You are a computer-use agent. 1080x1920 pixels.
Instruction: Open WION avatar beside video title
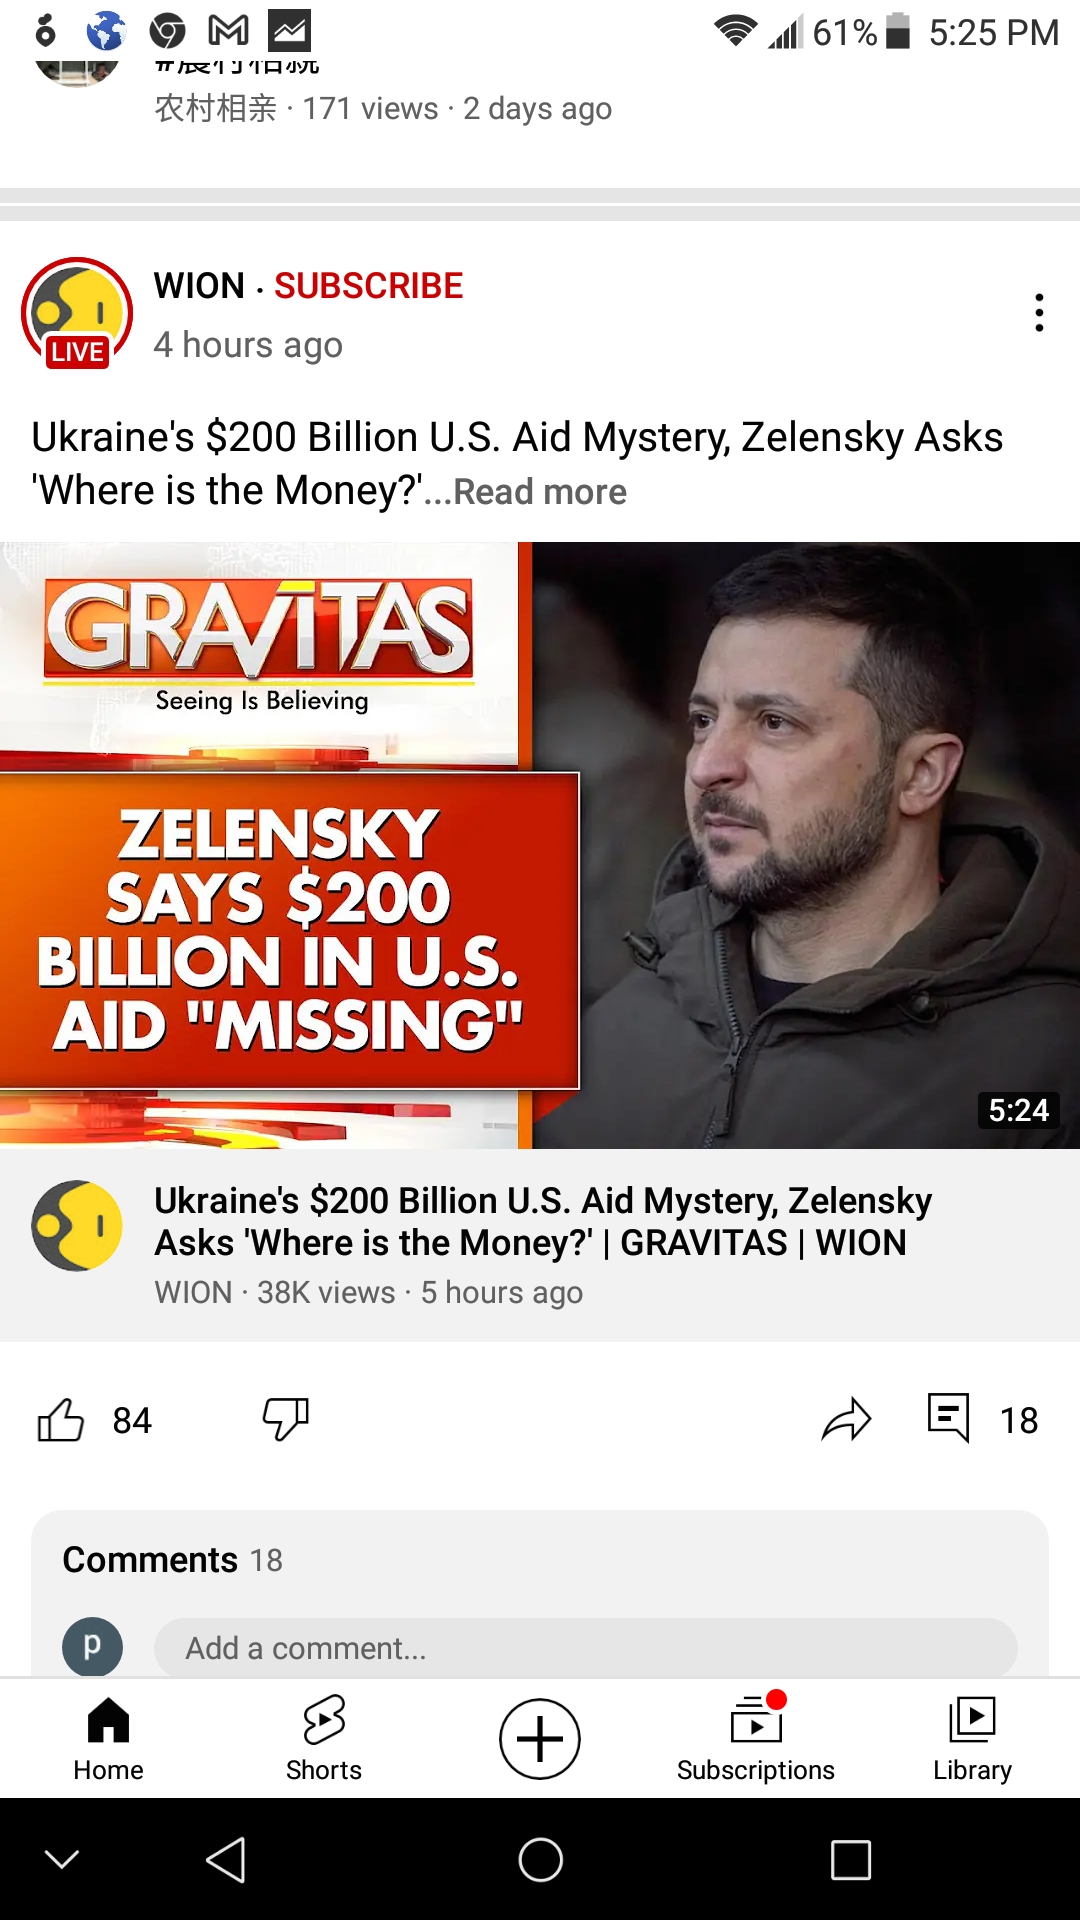[x=77, y=1226]
